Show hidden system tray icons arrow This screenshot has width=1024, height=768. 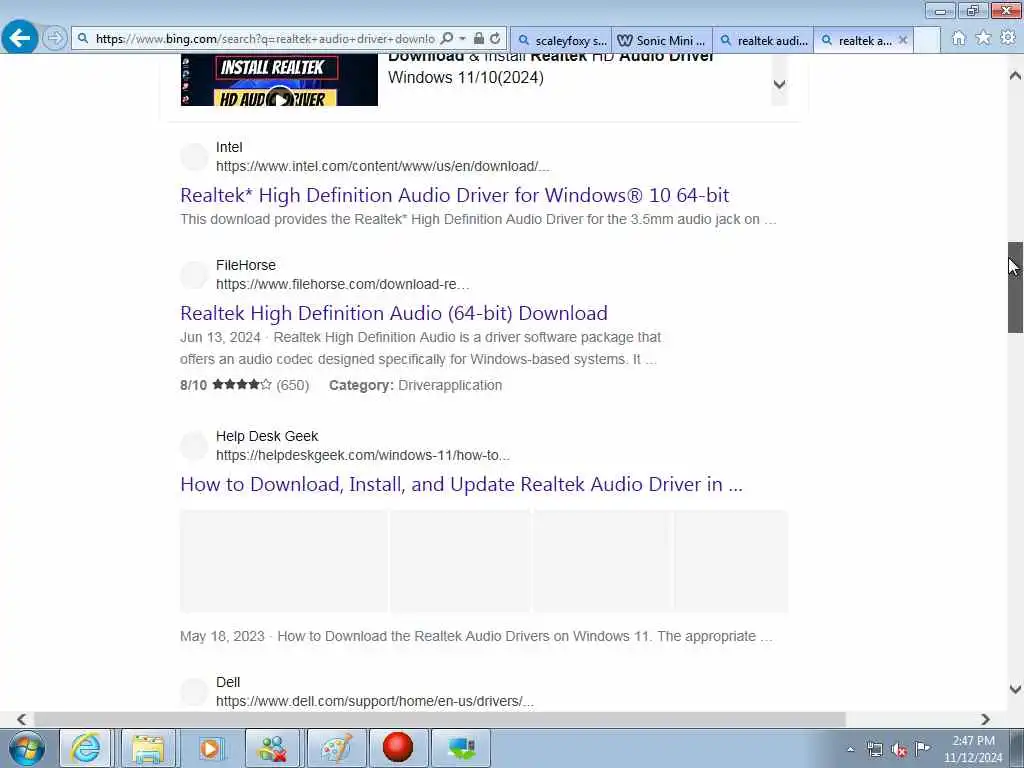tap(850, 750)
